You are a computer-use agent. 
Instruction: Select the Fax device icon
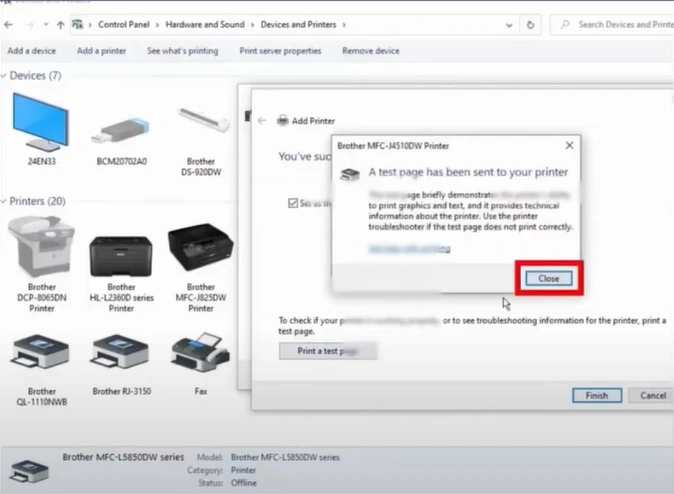[x=200, y=352]
